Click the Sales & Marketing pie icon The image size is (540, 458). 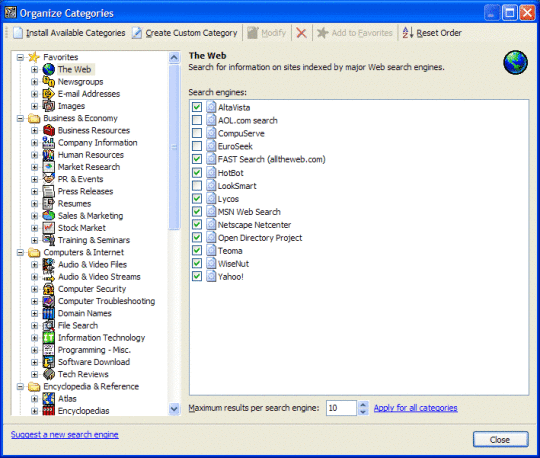coord(49,216)
